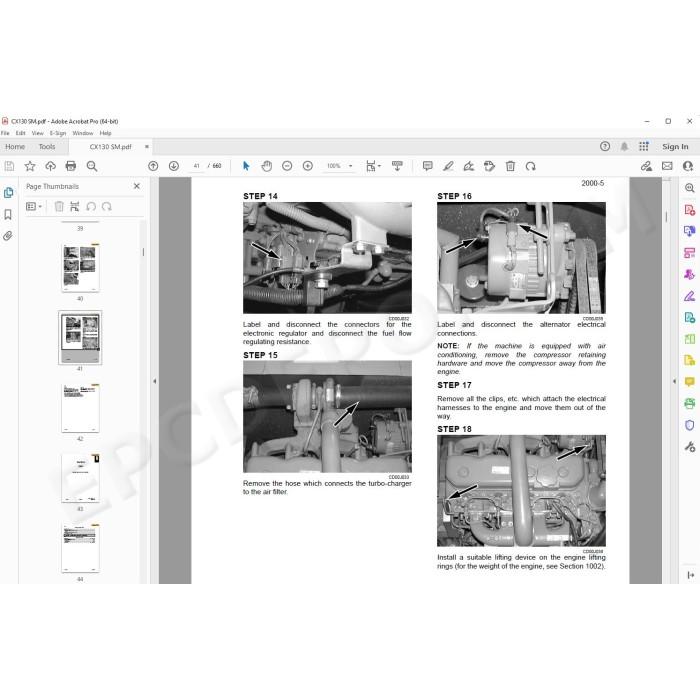Select the Highlight text pen tool
The height and width of the screenshot is (700, 700).
click(x=448, y=166)
